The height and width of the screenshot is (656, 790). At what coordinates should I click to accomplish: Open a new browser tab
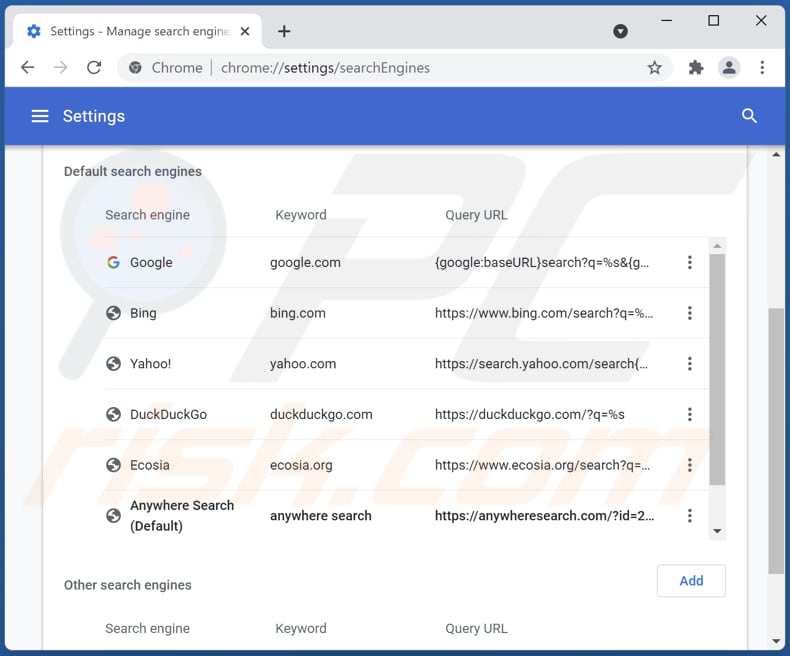coord(284,32)
